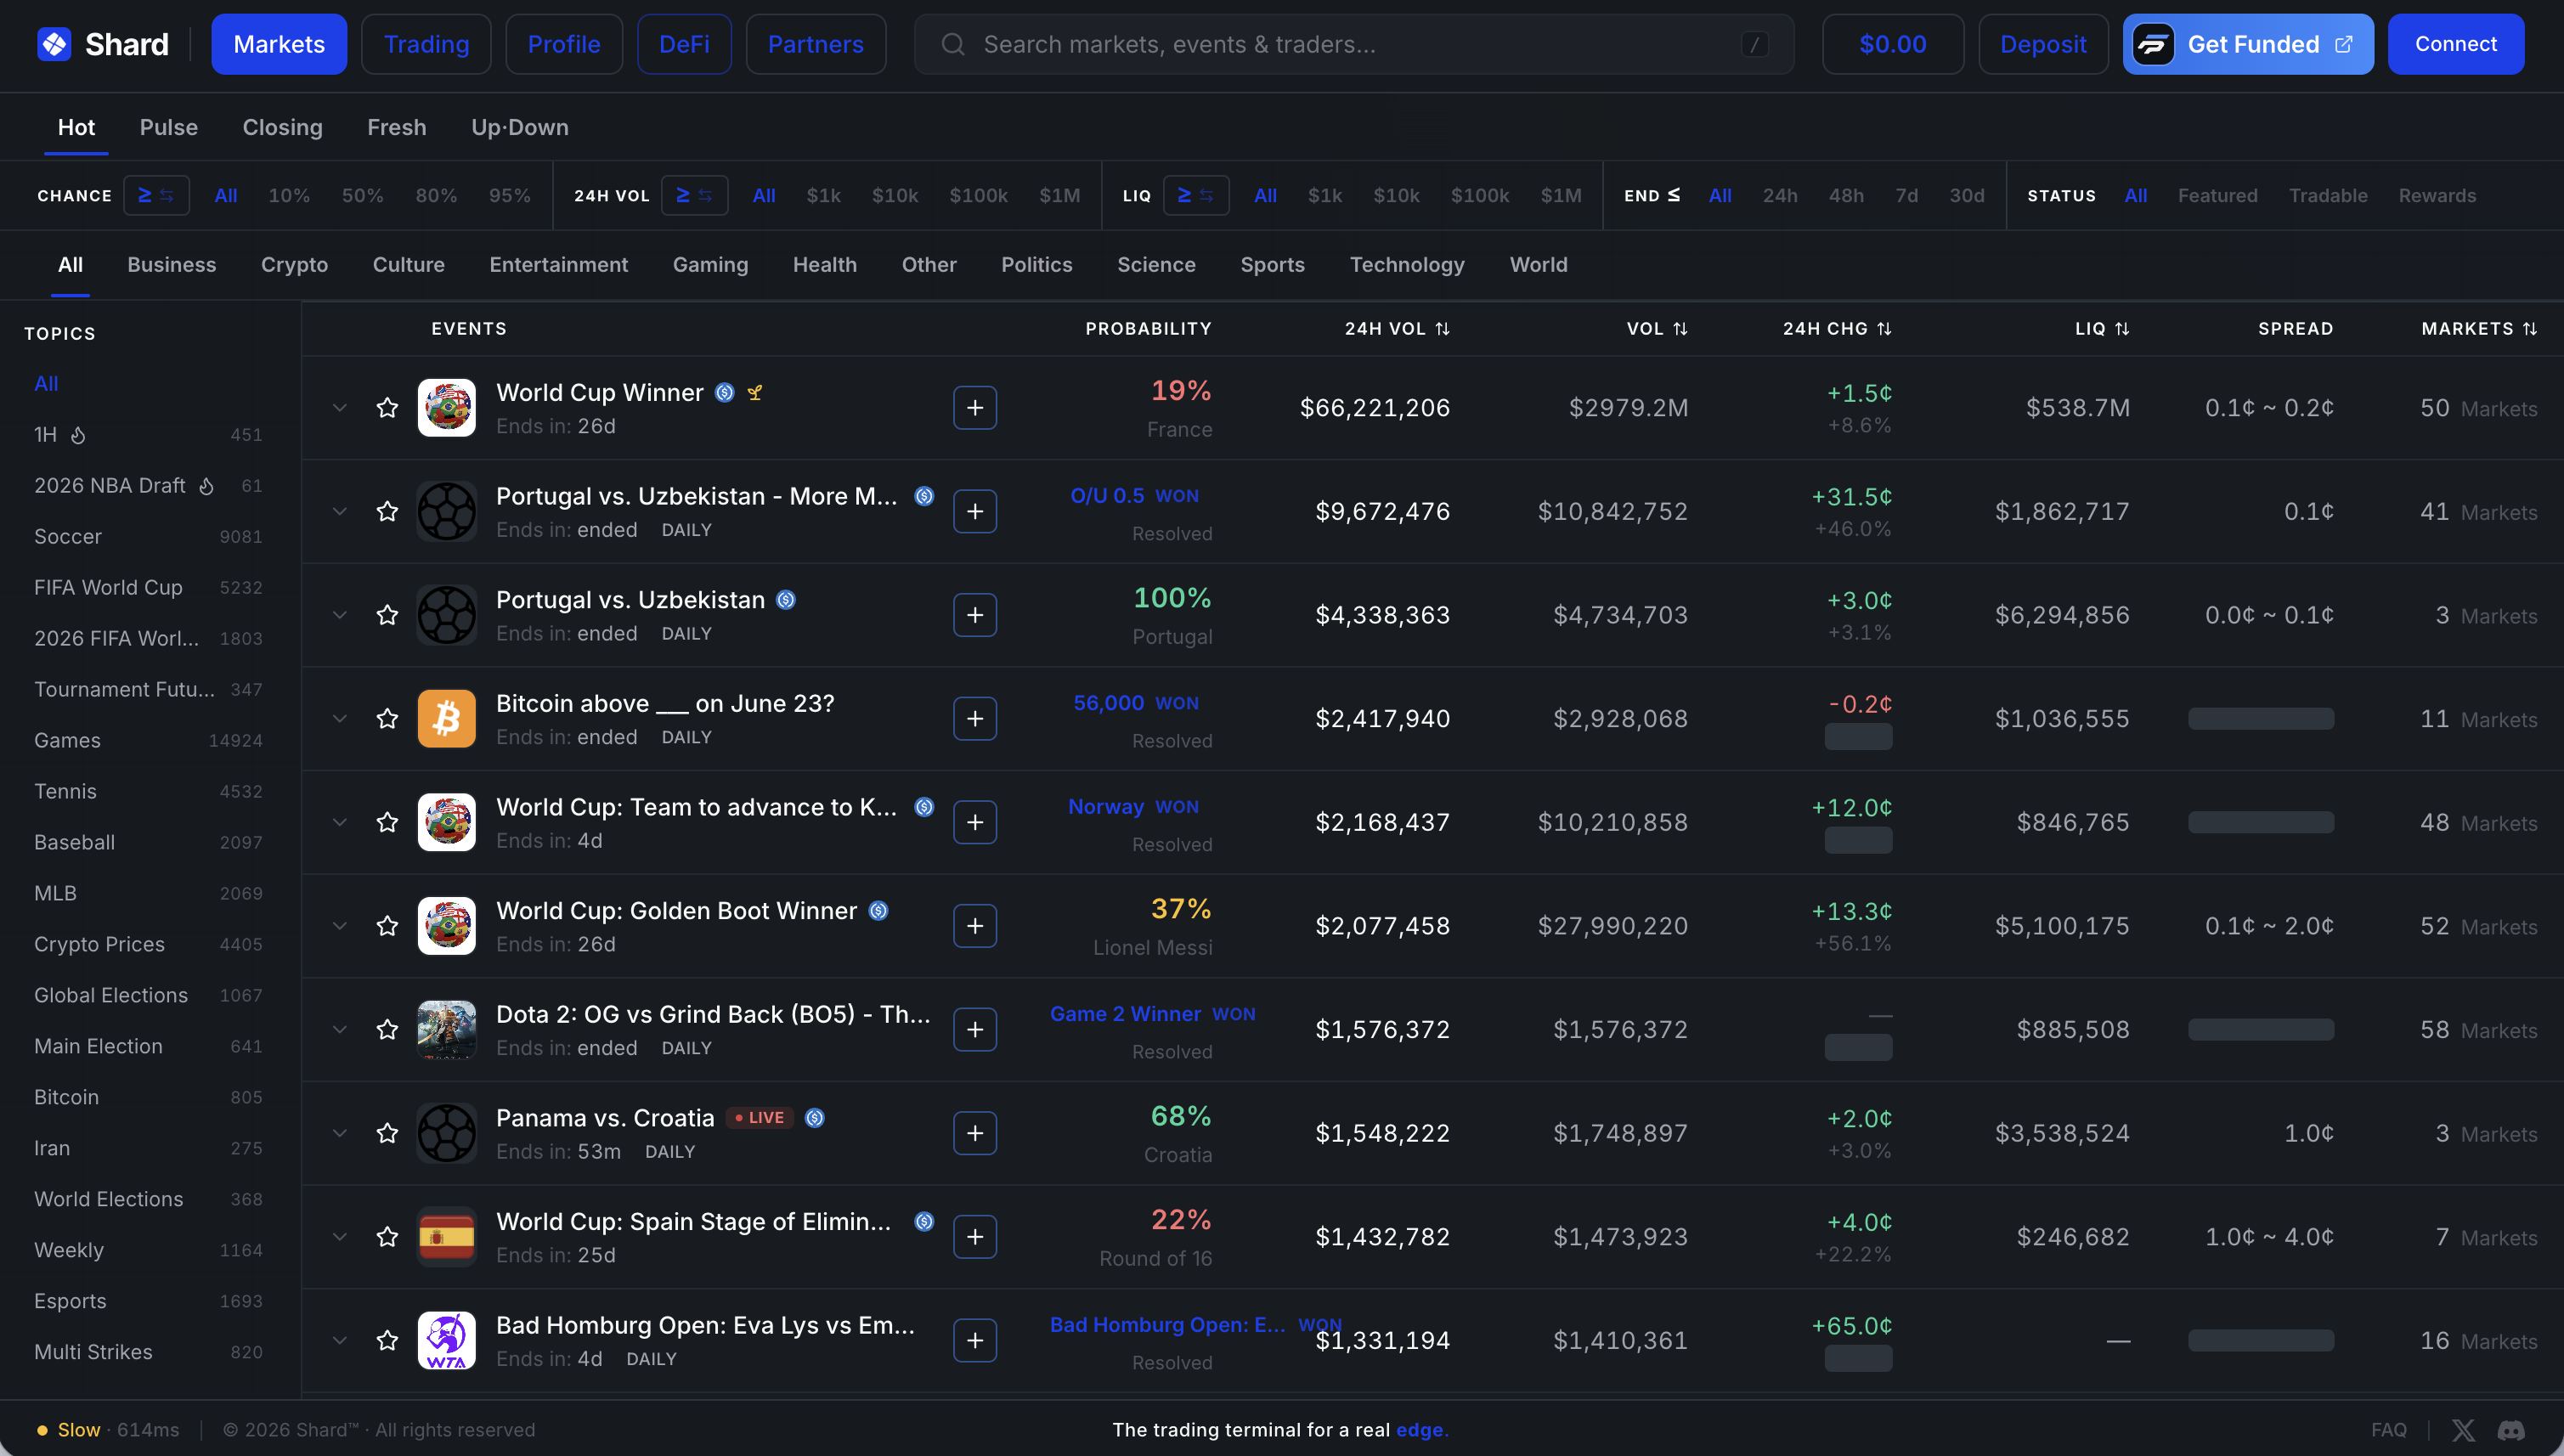Viewport: 2564px width, 1456px height.
Task: Toggle star on Bad Homburg Open event
Action: (x=387, y=1340)
